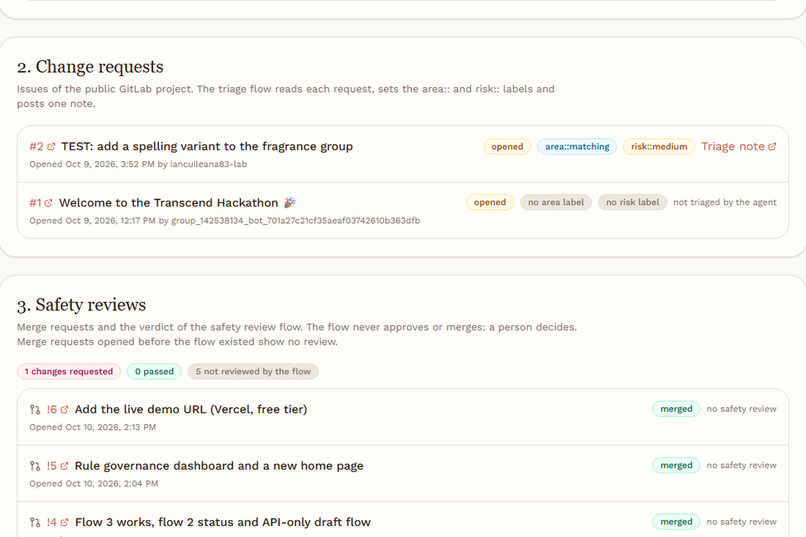The image size is (806, 537).
Task: Click the opened badge on issue #2
Action: coord(507,146)
